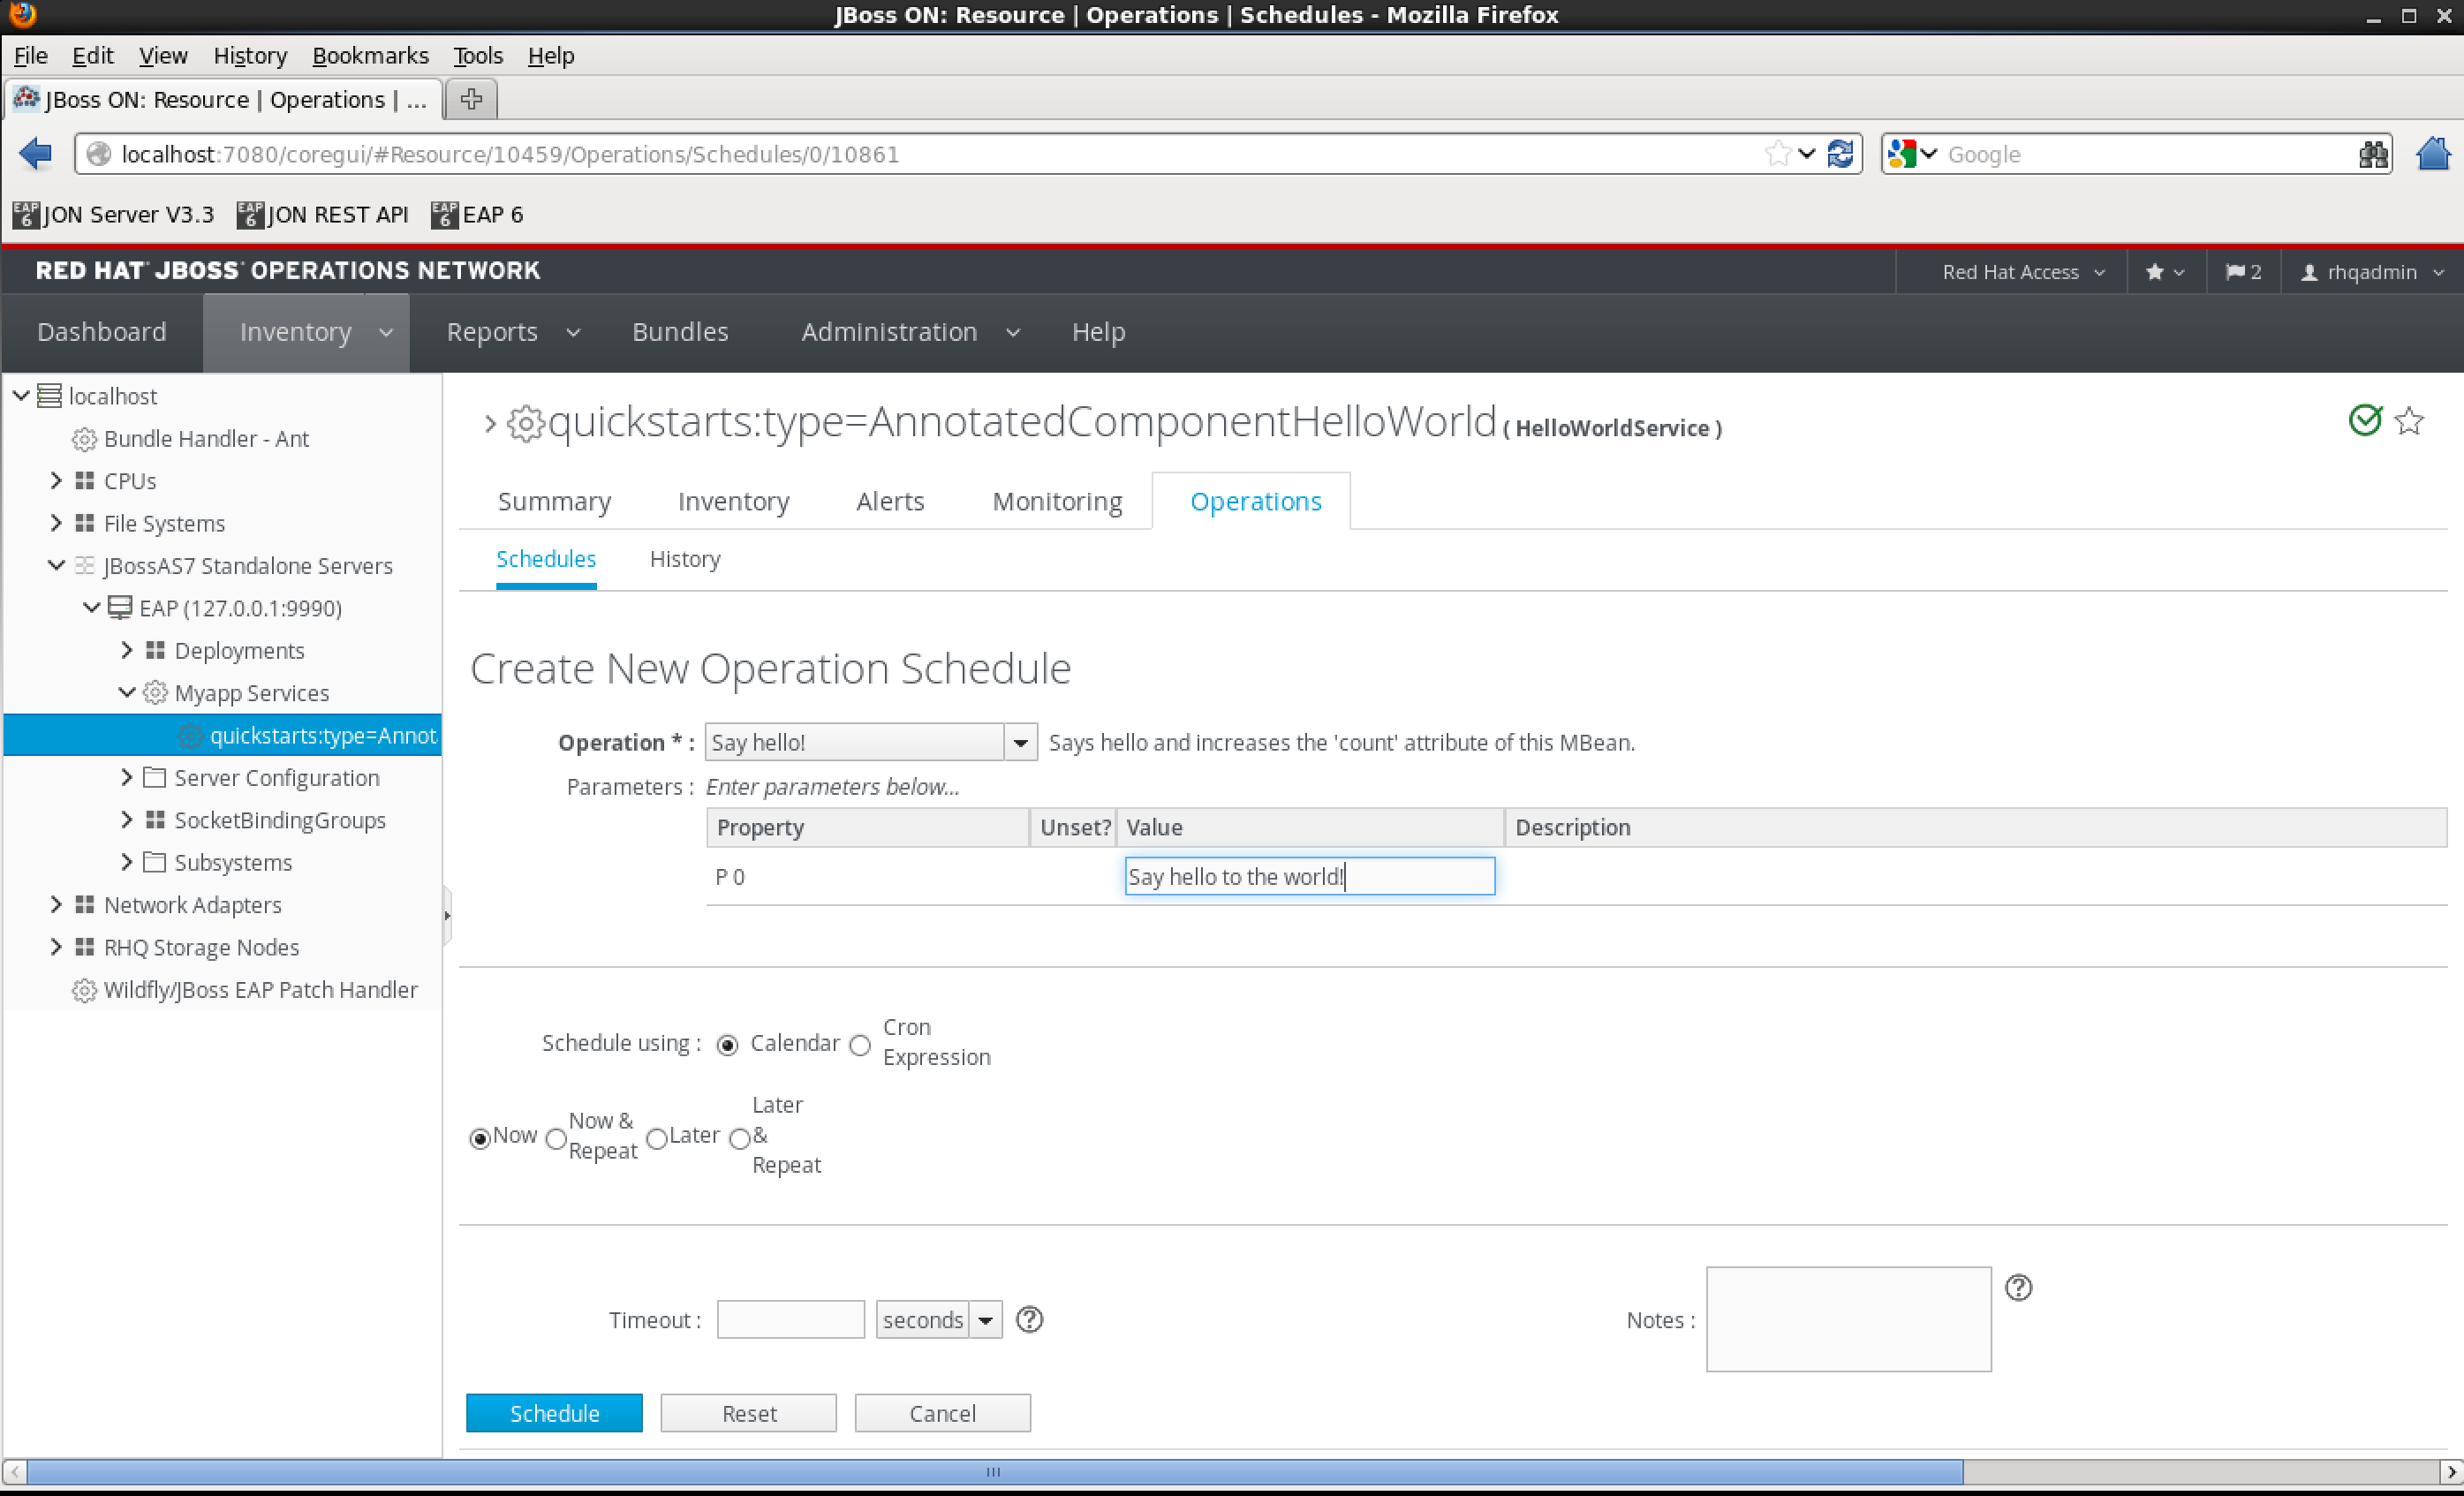The width and height of the screenshot is (2464, 1496).
Task: Click the green availability checkmark icon
Action: coord(2365,420)
